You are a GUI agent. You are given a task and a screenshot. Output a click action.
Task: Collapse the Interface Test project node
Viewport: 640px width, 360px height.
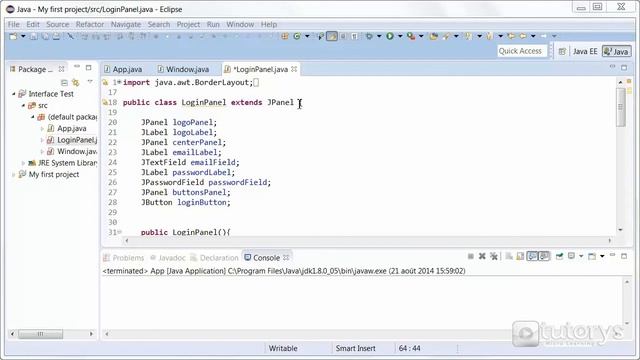click(14, 94)
